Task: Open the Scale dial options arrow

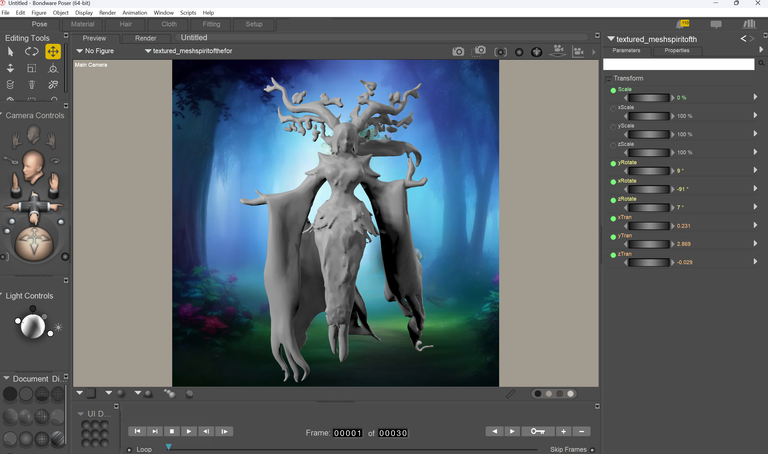Action: [x=755, y=97]
